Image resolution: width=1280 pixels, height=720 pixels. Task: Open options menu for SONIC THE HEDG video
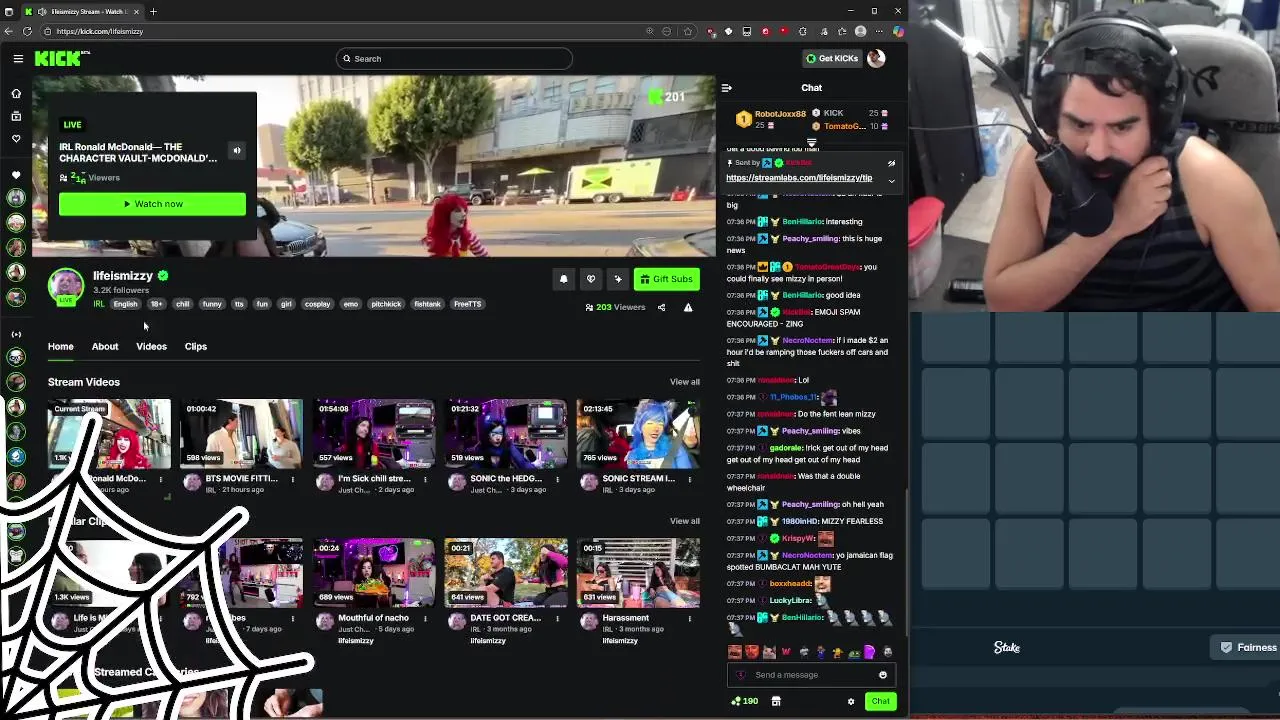(557, 479)
